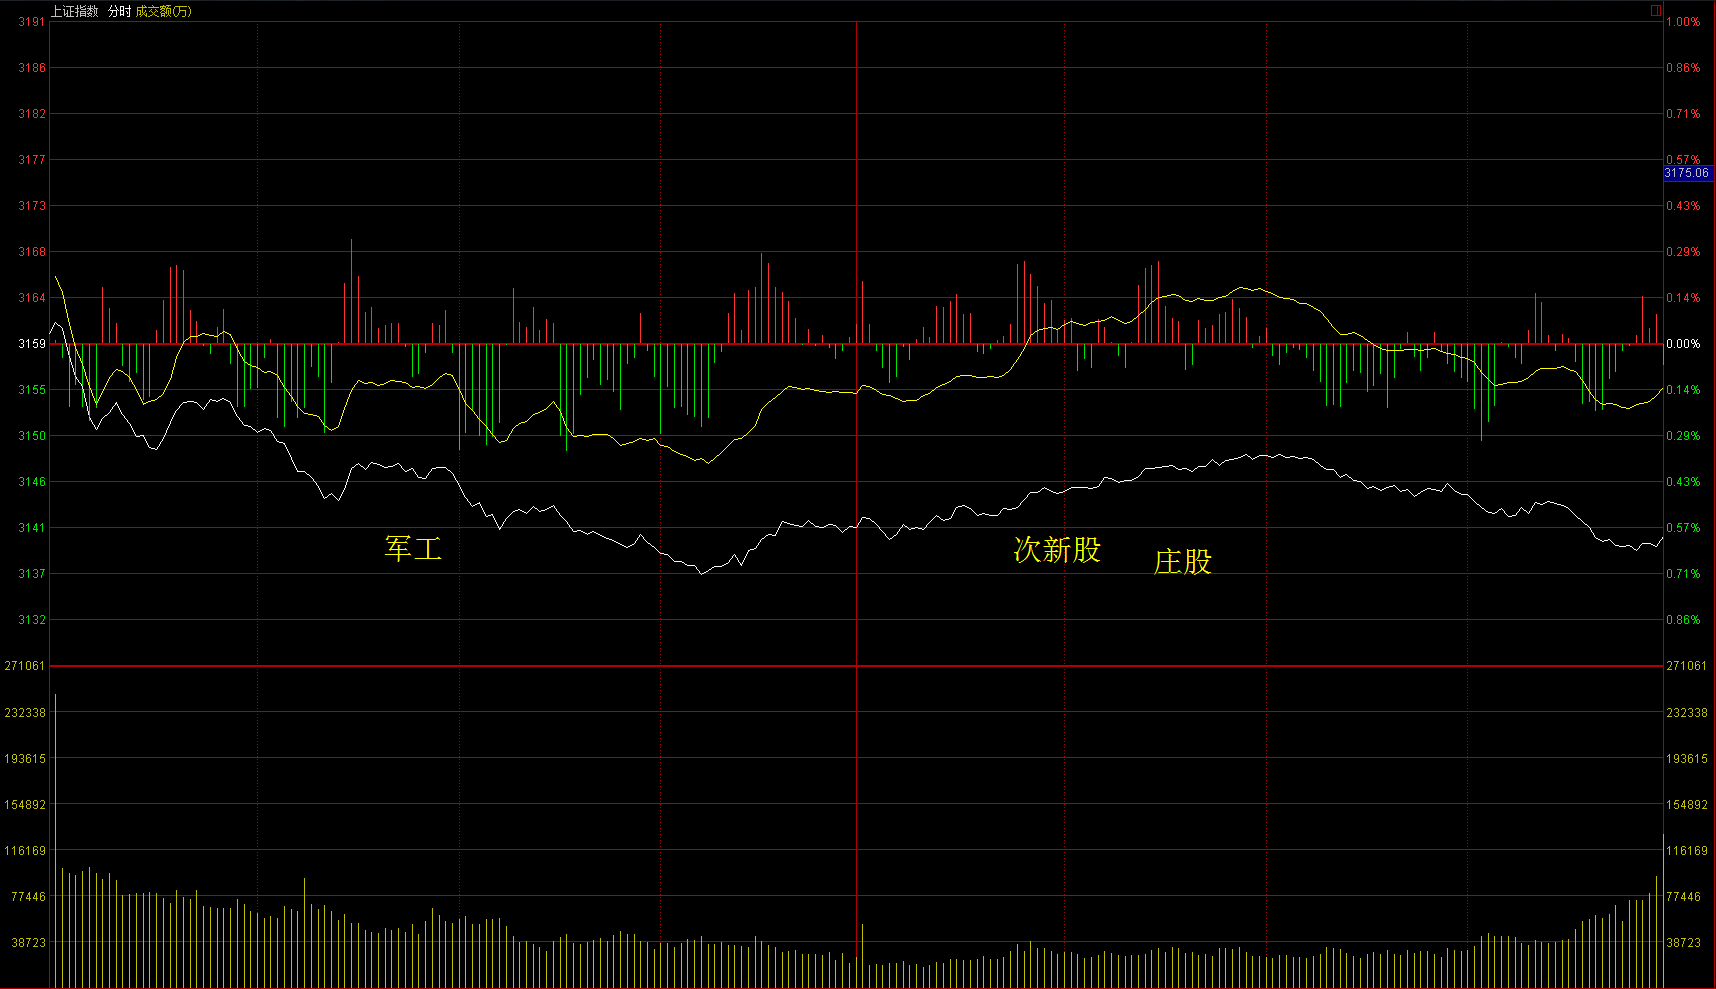This screenshot has height=989, width=1716.
Task: Click the 3191 price on left axis
Action: [32, 22]
